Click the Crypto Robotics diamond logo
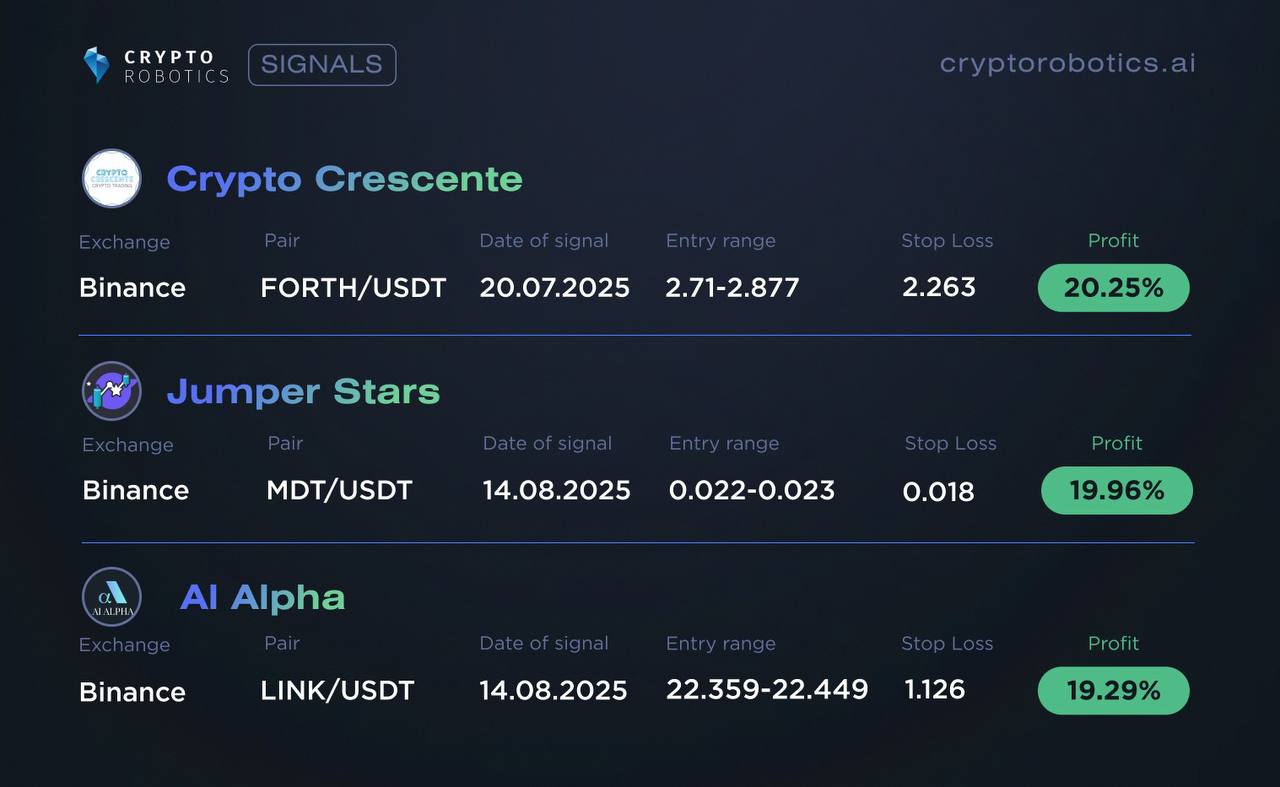 [96, 65]
